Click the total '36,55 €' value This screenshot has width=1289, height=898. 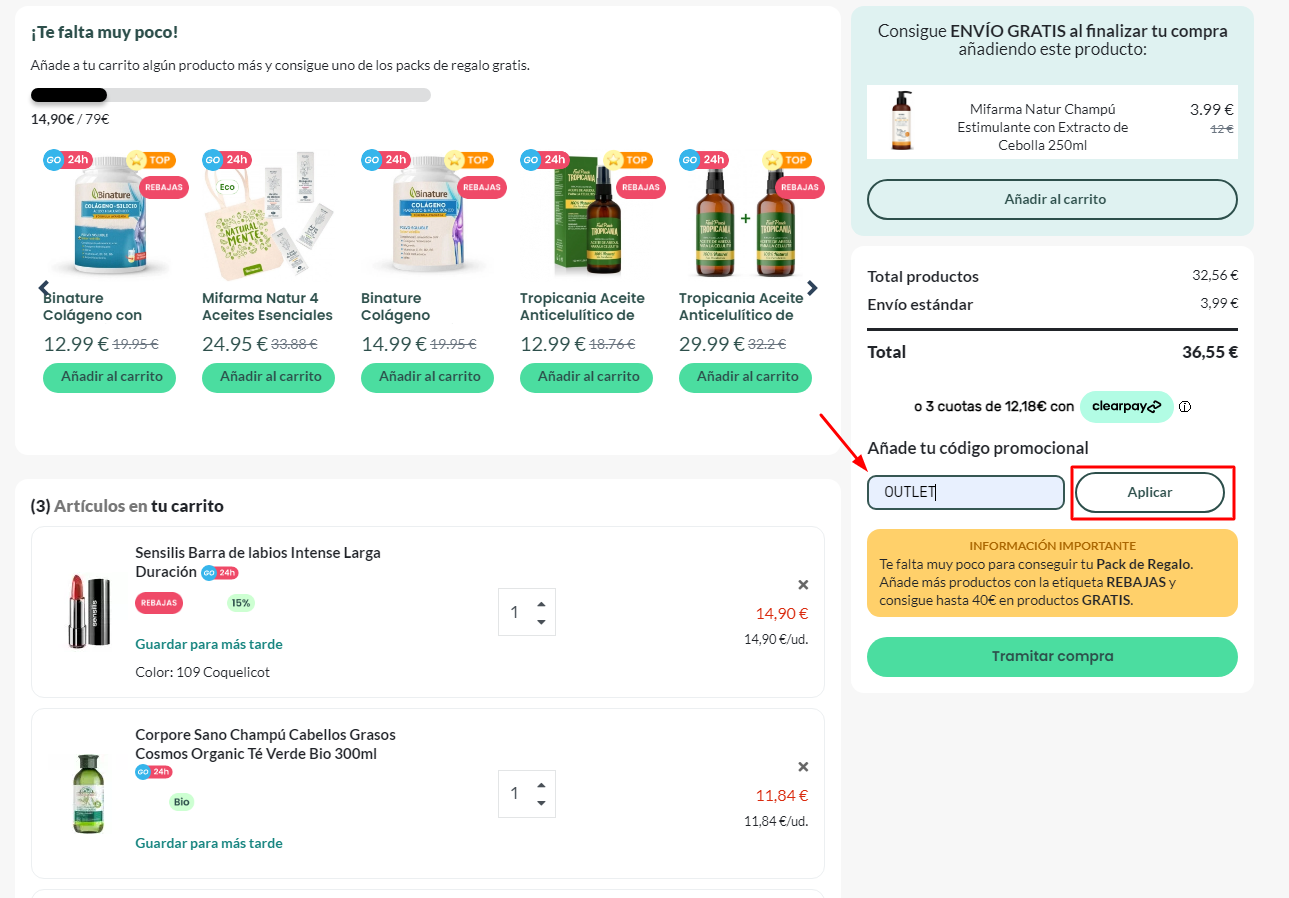click(1210, 352)
